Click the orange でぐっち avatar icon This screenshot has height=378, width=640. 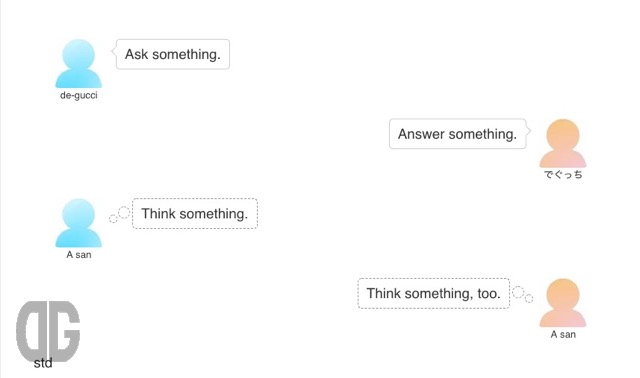click(x=563, y=143)
